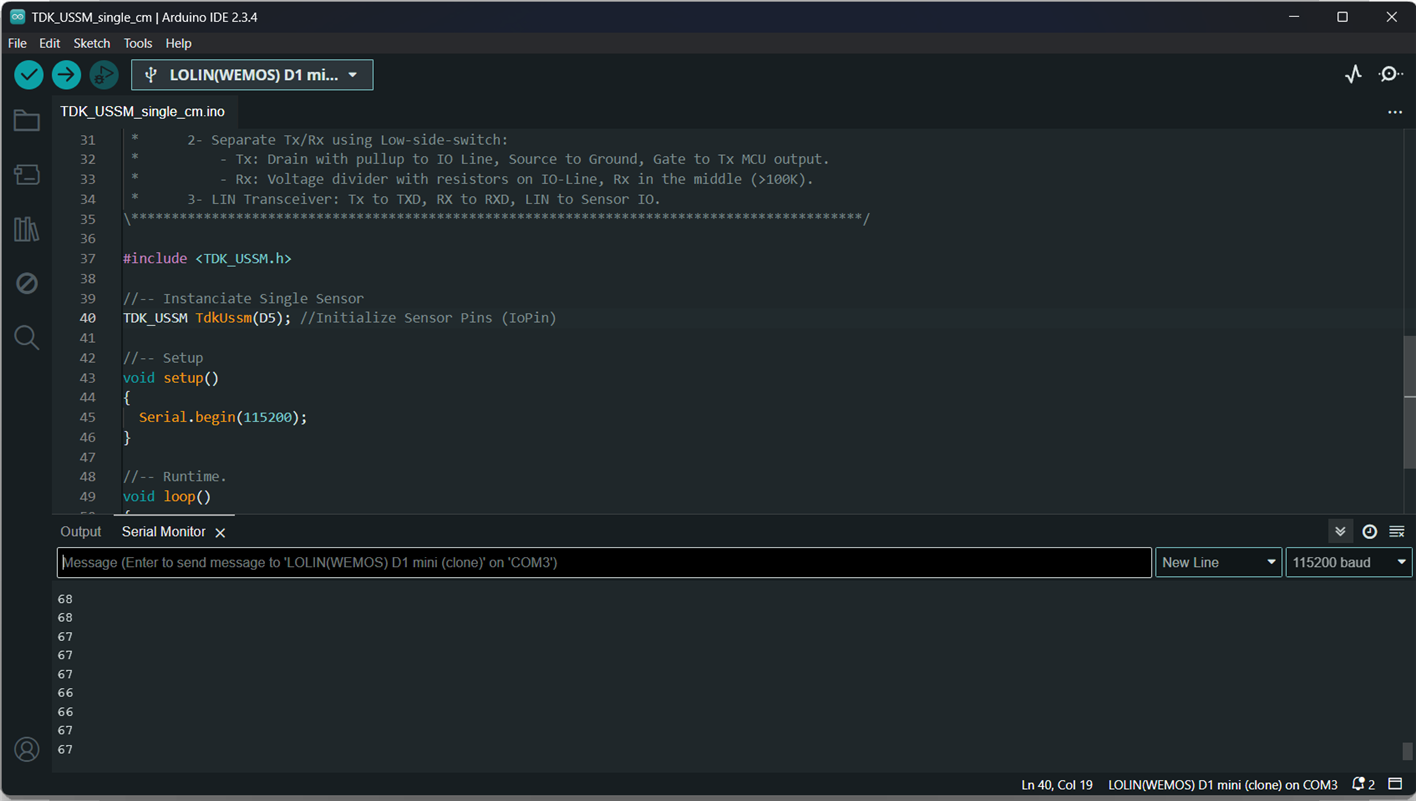Open the Sketchbook folder in sidebar
Screen dimensions: 1416x801
[x=27, y=121]
